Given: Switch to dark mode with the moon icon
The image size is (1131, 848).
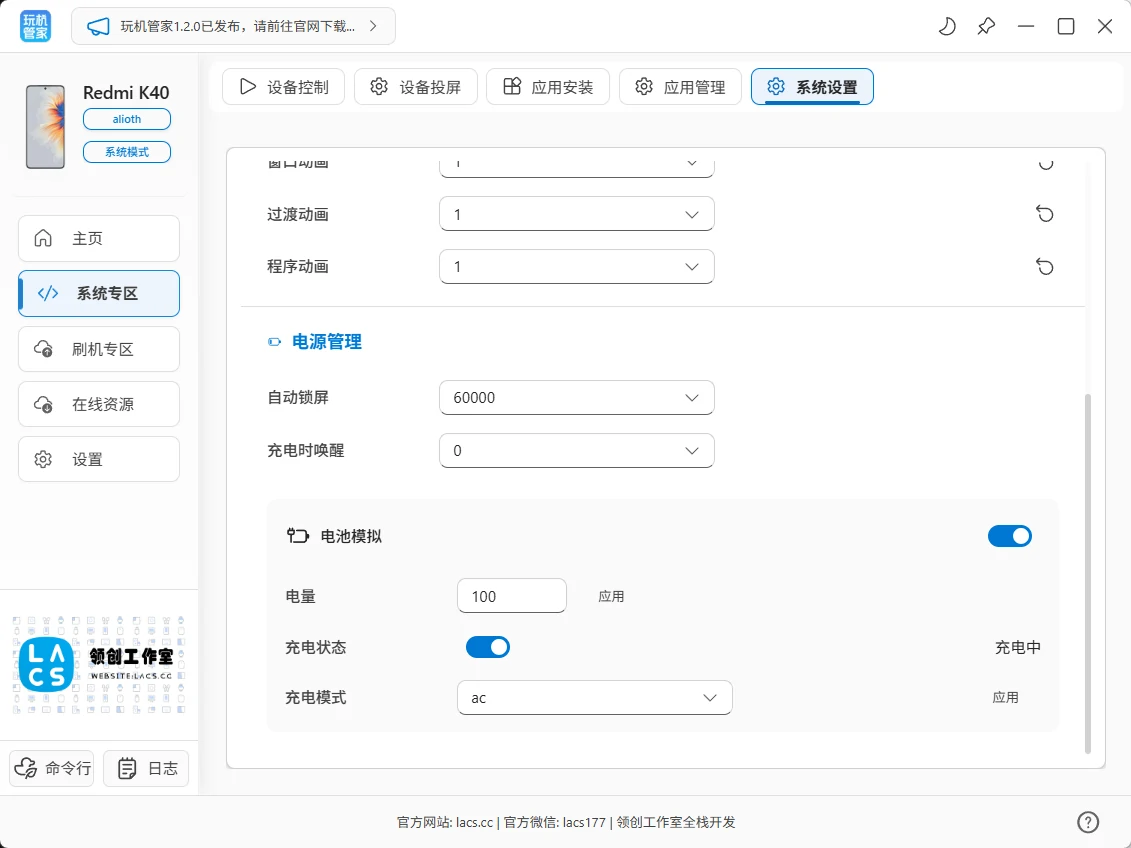Looking at the screenshot, I should [946, 27].
